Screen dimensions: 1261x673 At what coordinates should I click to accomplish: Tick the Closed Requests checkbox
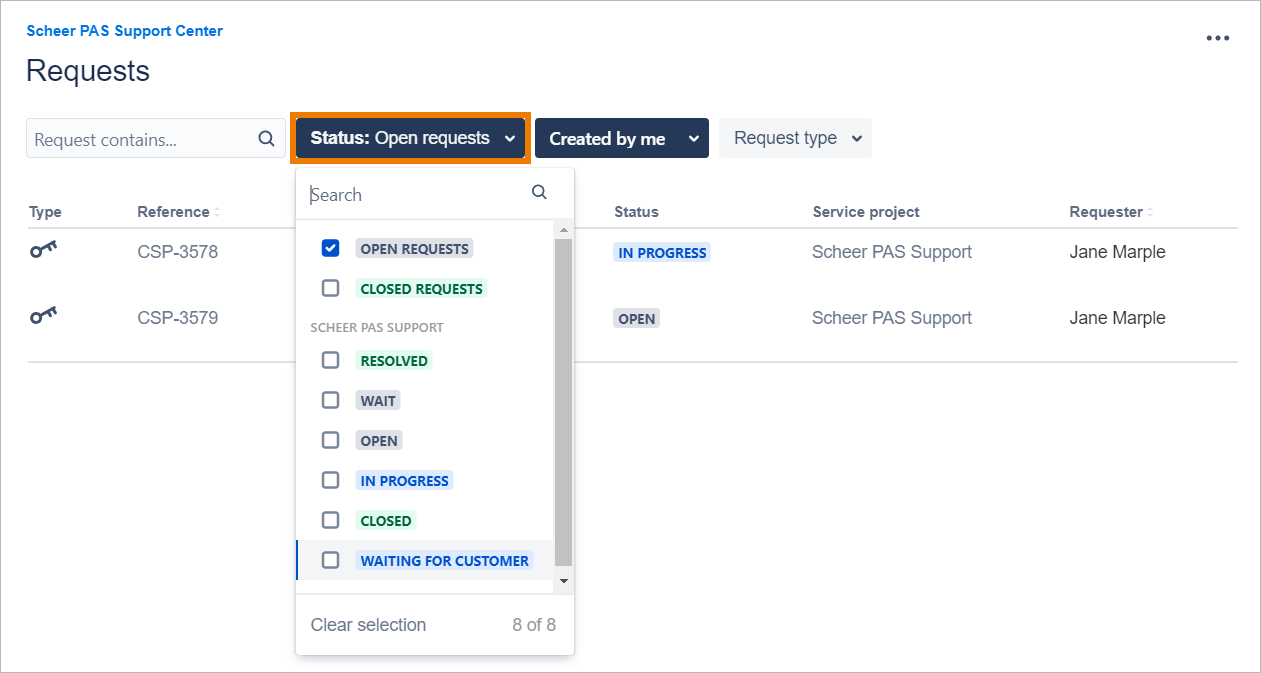(x=330, y=288)
